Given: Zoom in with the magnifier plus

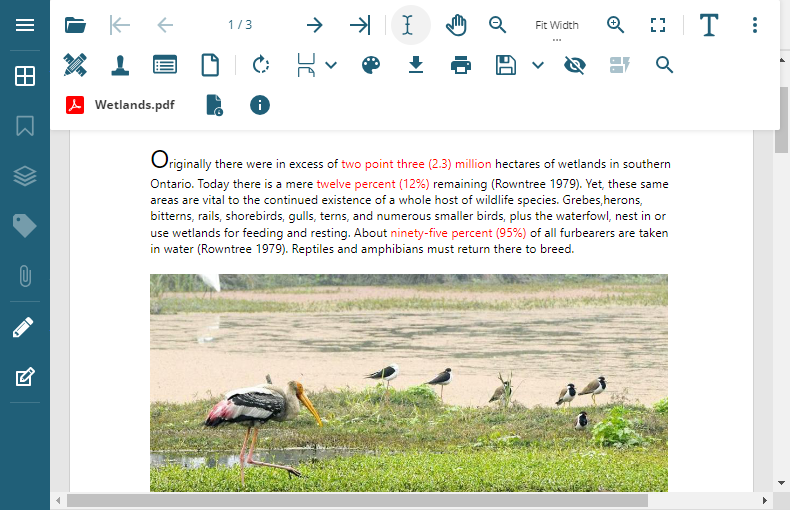Looking at the screenshot, I should (x=615, y=25).
